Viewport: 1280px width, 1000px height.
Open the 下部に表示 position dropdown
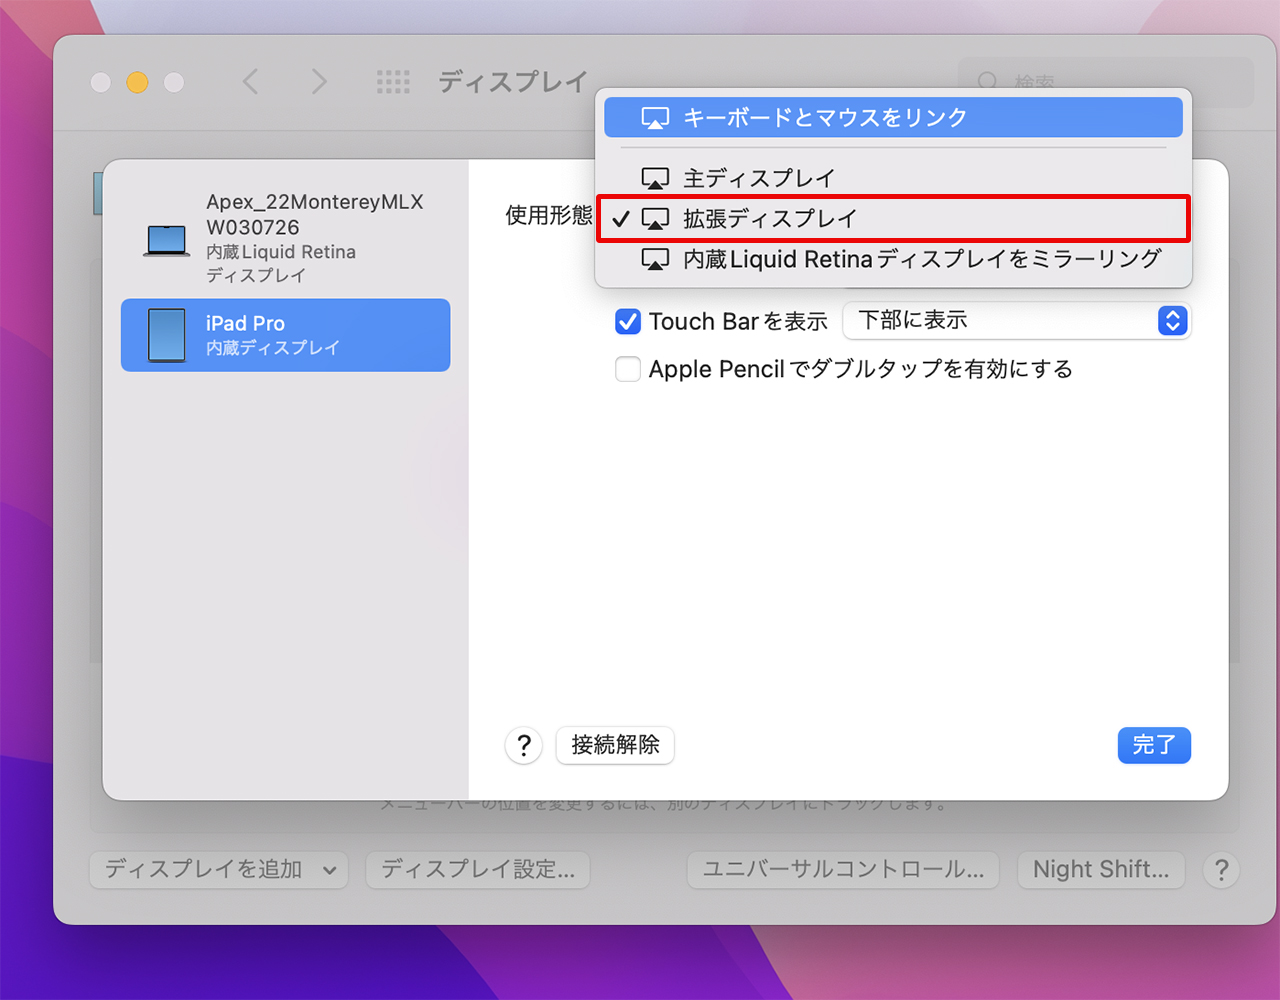coord(1017,320)
